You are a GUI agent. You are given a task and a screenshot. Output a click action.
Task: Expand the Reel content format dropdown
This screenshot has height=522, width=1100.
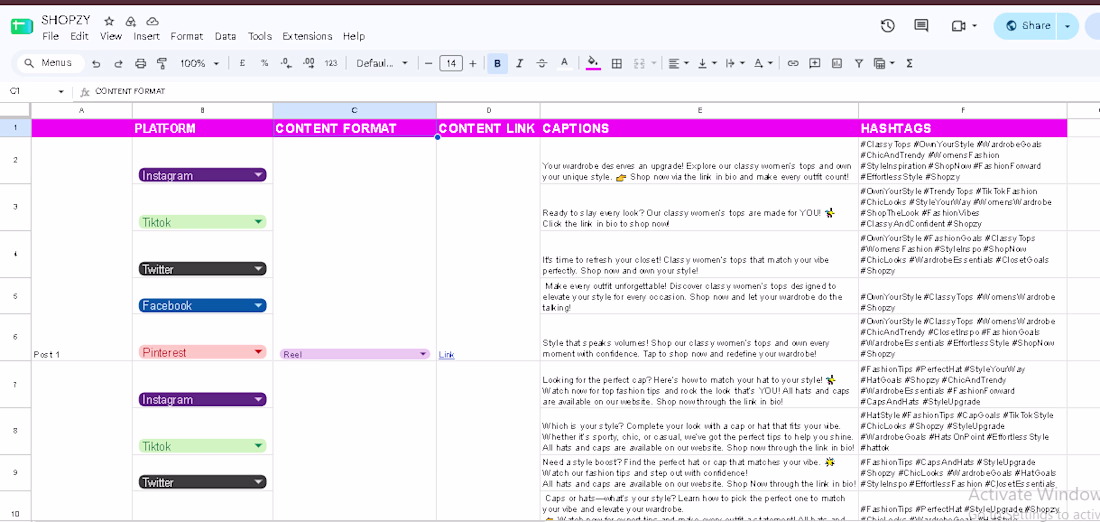coord(355,354)
